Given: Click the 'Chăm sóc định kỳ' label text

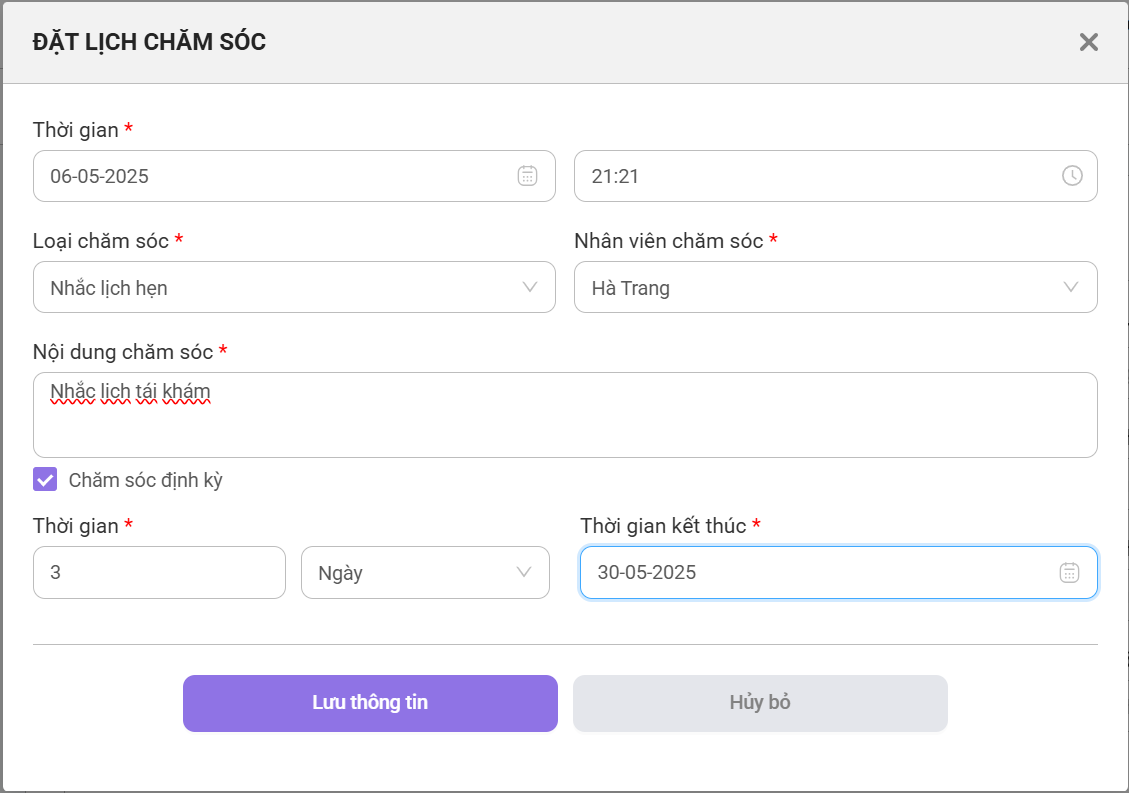Looking at the screenshot, I should (145, 480).
